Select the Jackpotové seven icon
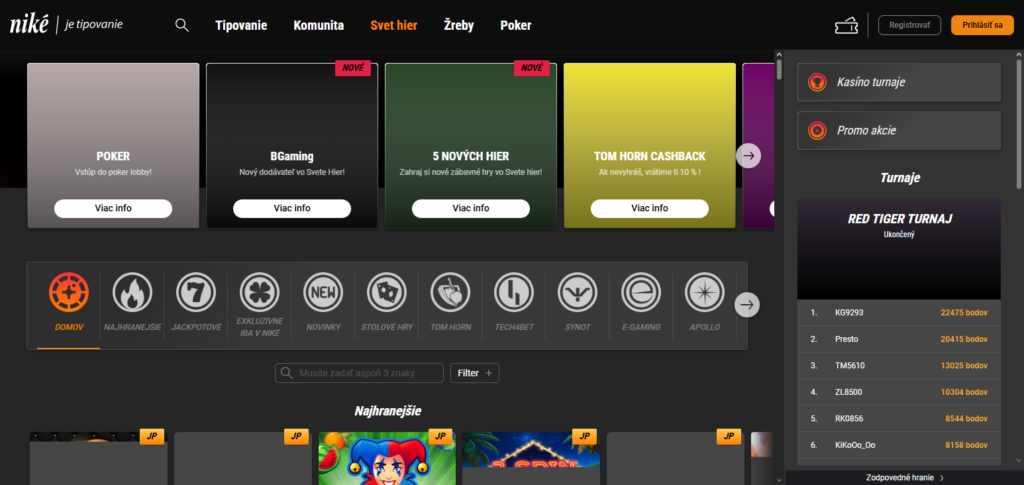This screenshot has height=485, width=1024. coord(196,292)
